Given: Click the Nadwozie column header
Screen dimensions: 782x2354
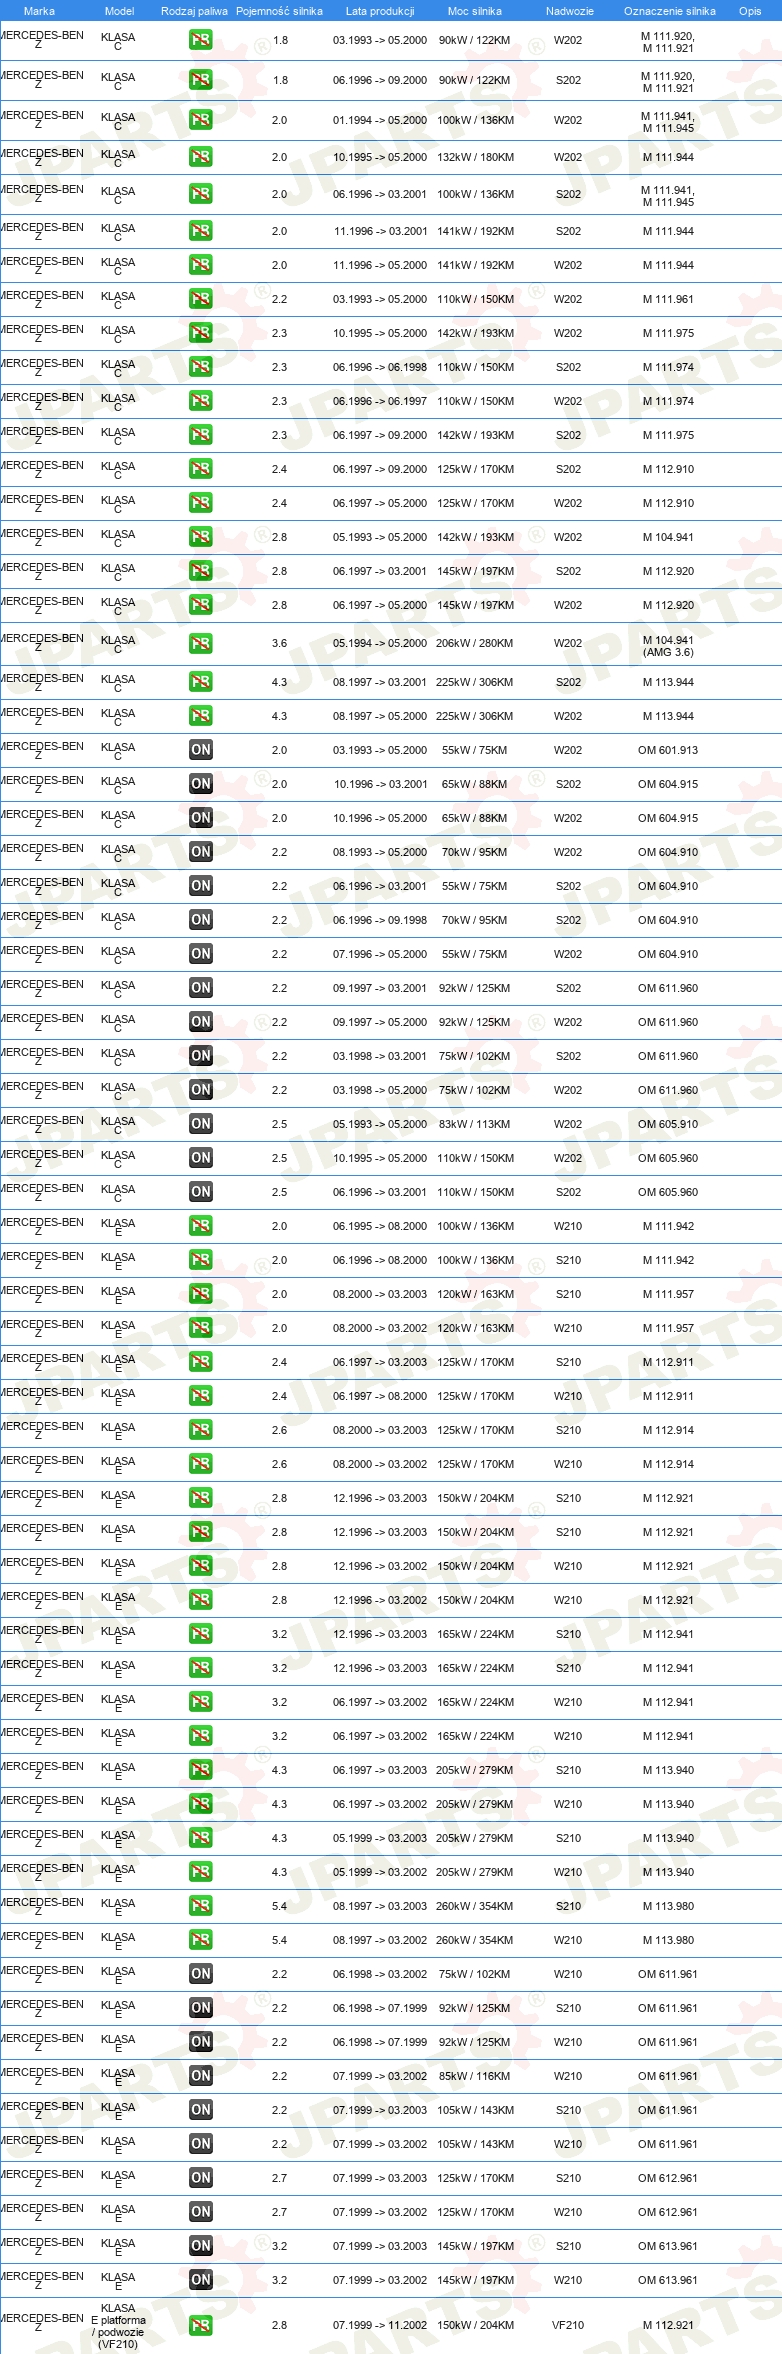Looking at the screenshot, I should pyautogui.click(x=570, y=11).
